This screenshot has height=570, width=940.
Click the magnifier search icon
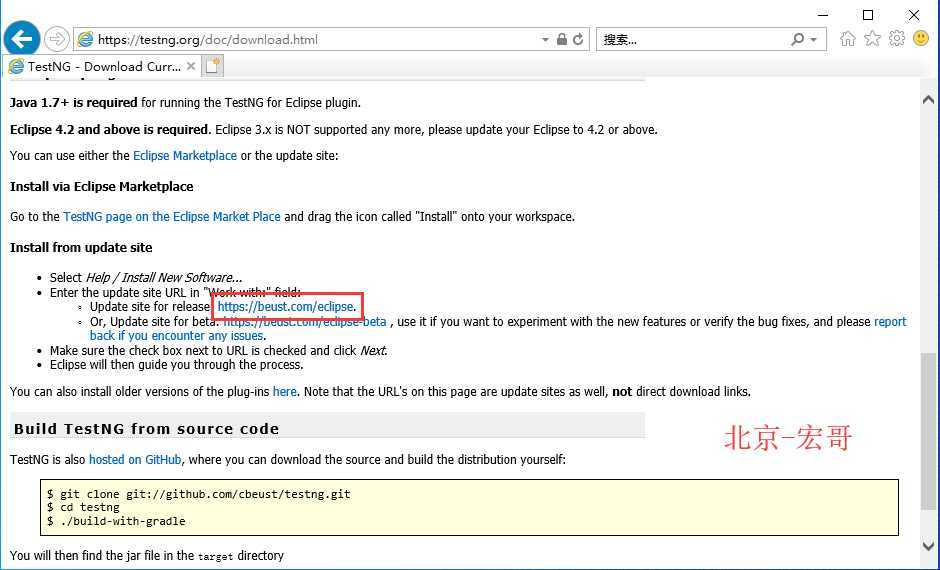click(797, 40)
